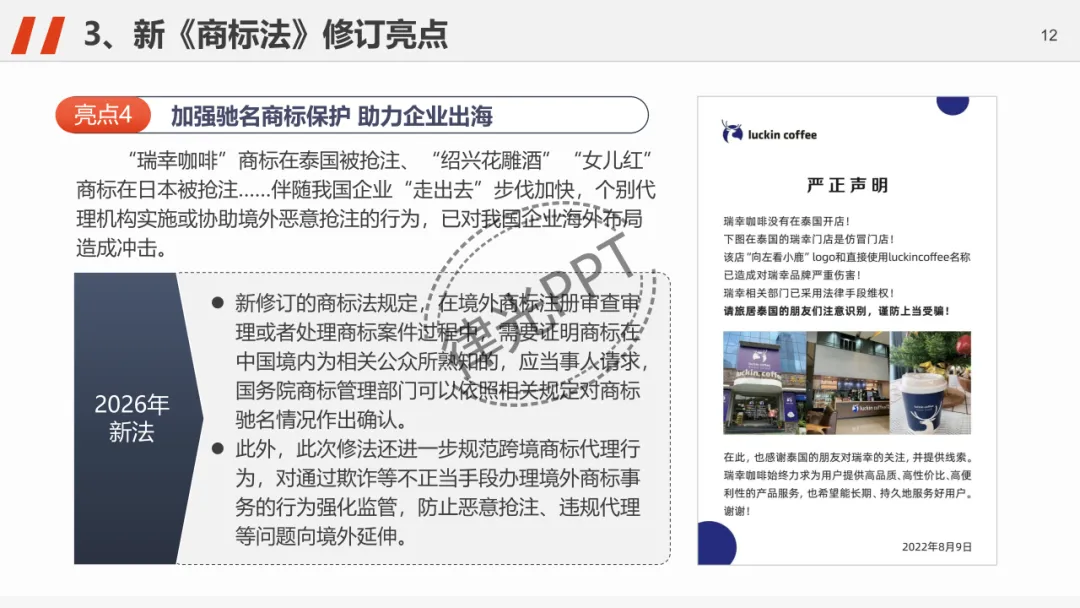Click the paragraph starting “瑞幸咖啡”商标在泰国被抢注
Screen dimensions: 1080x608
tap(366, 204)
